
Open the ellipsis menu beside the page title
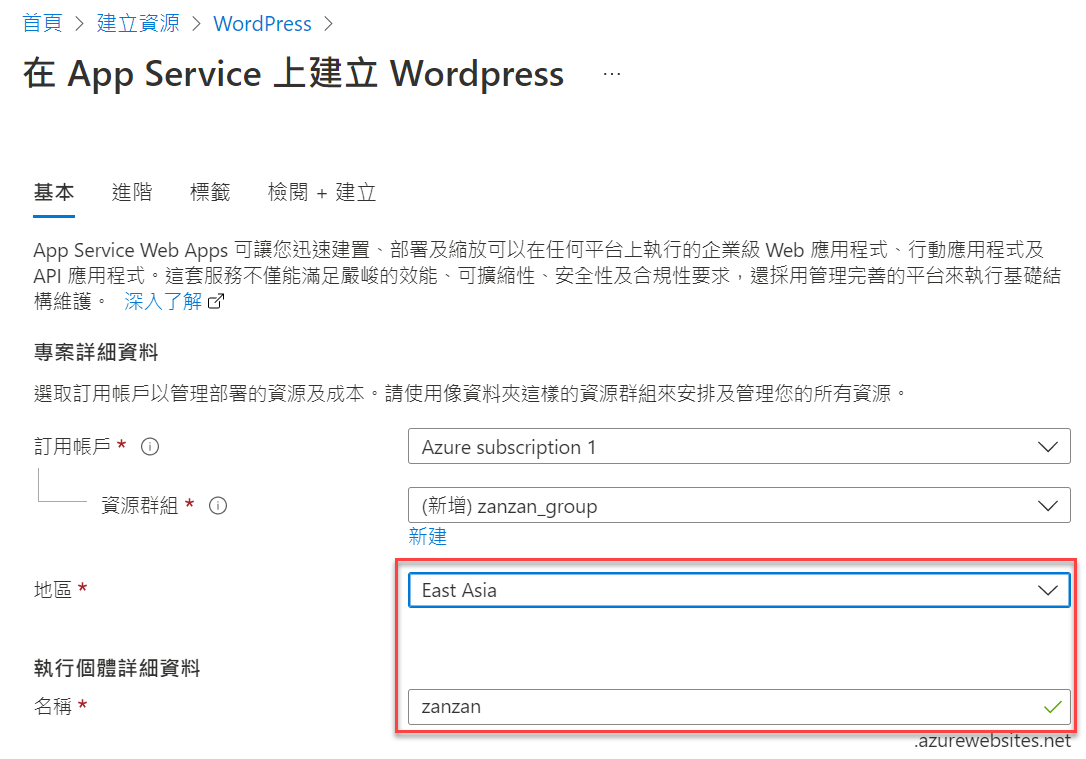(x=612, y=73)
